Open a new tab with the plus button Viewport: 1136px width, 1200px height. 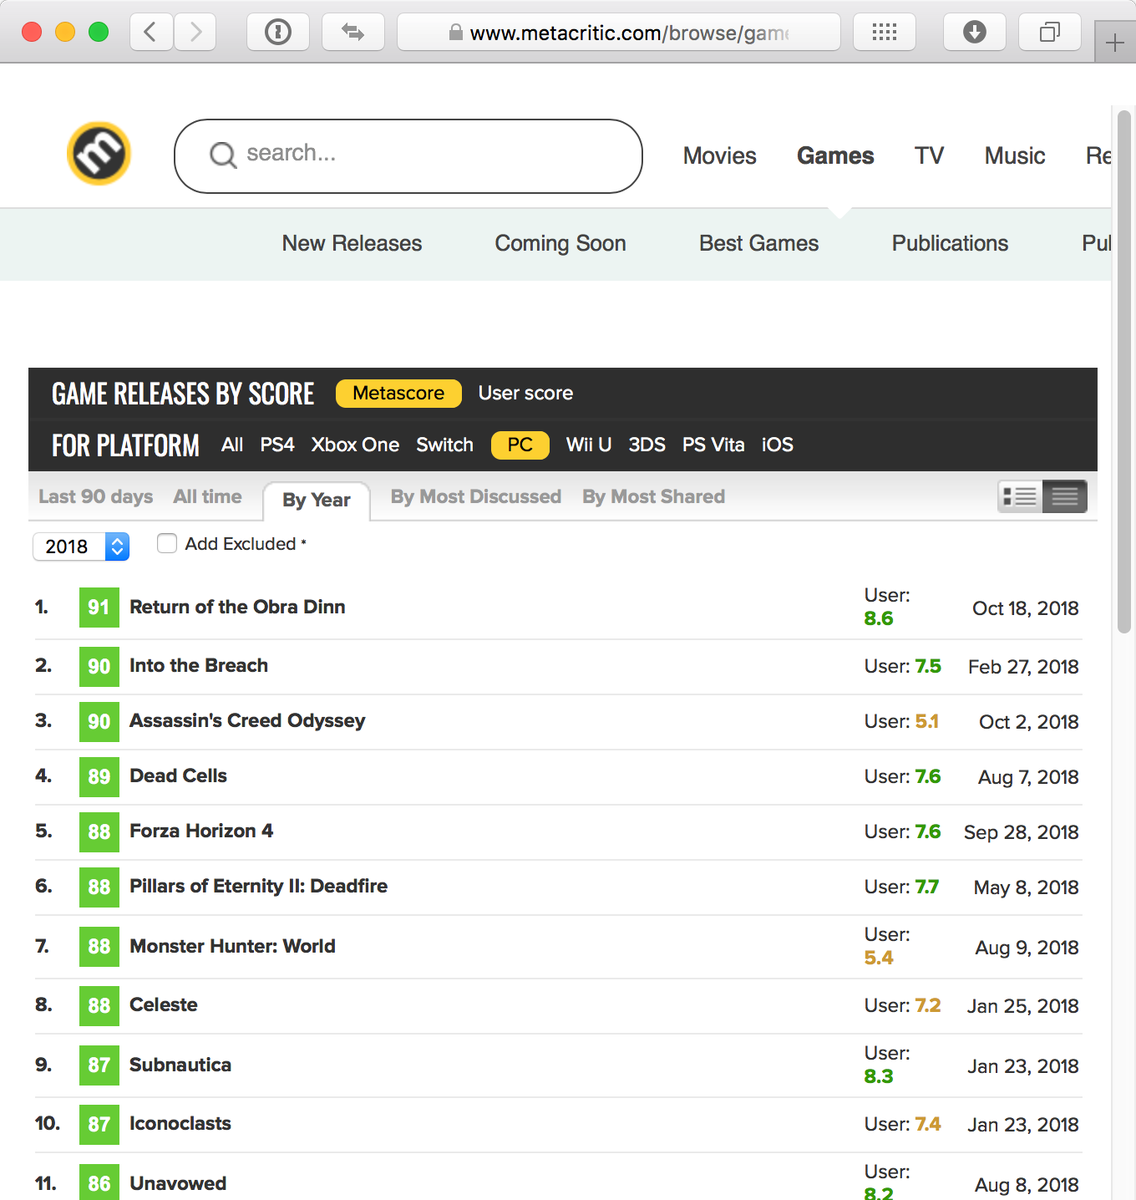(1115, 43)
